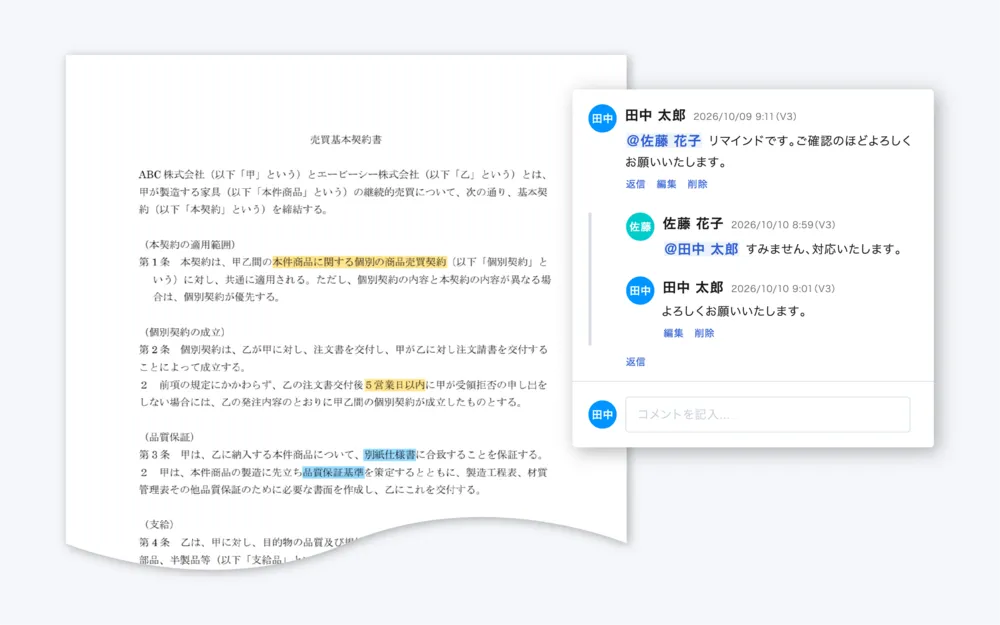Click heading (支給)
The width and height of the screenshot is (1000, 625).
(x=159, y=524)
